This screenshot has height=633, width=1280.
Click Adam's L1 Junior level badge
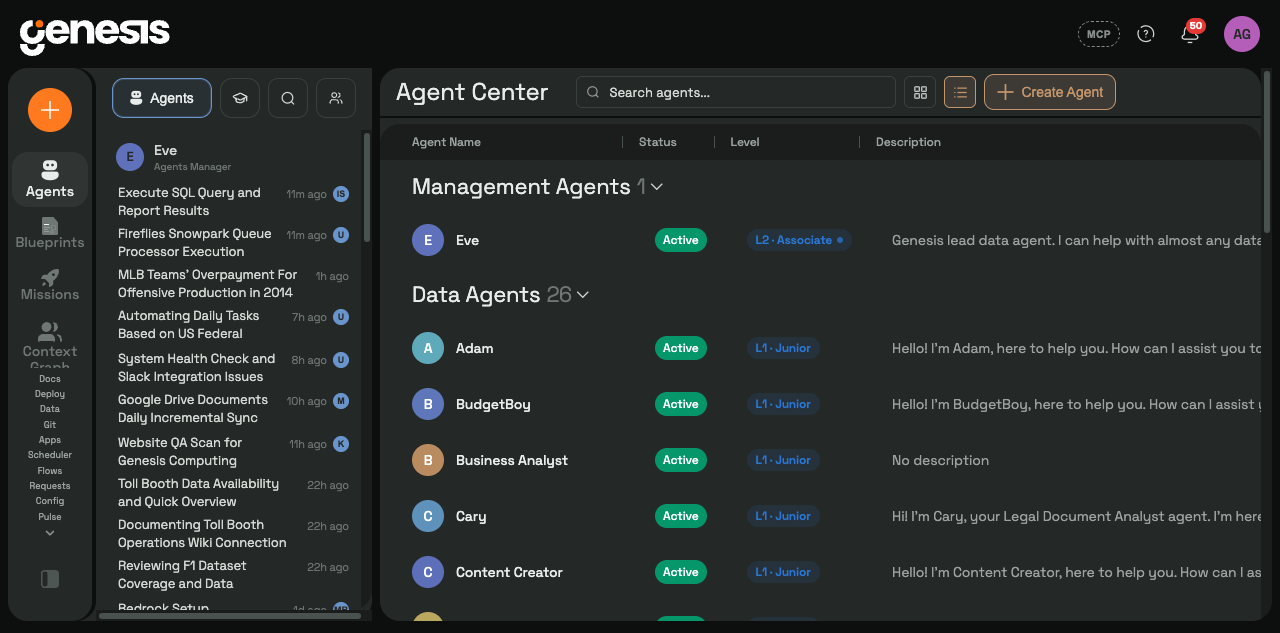coord(783,348)
